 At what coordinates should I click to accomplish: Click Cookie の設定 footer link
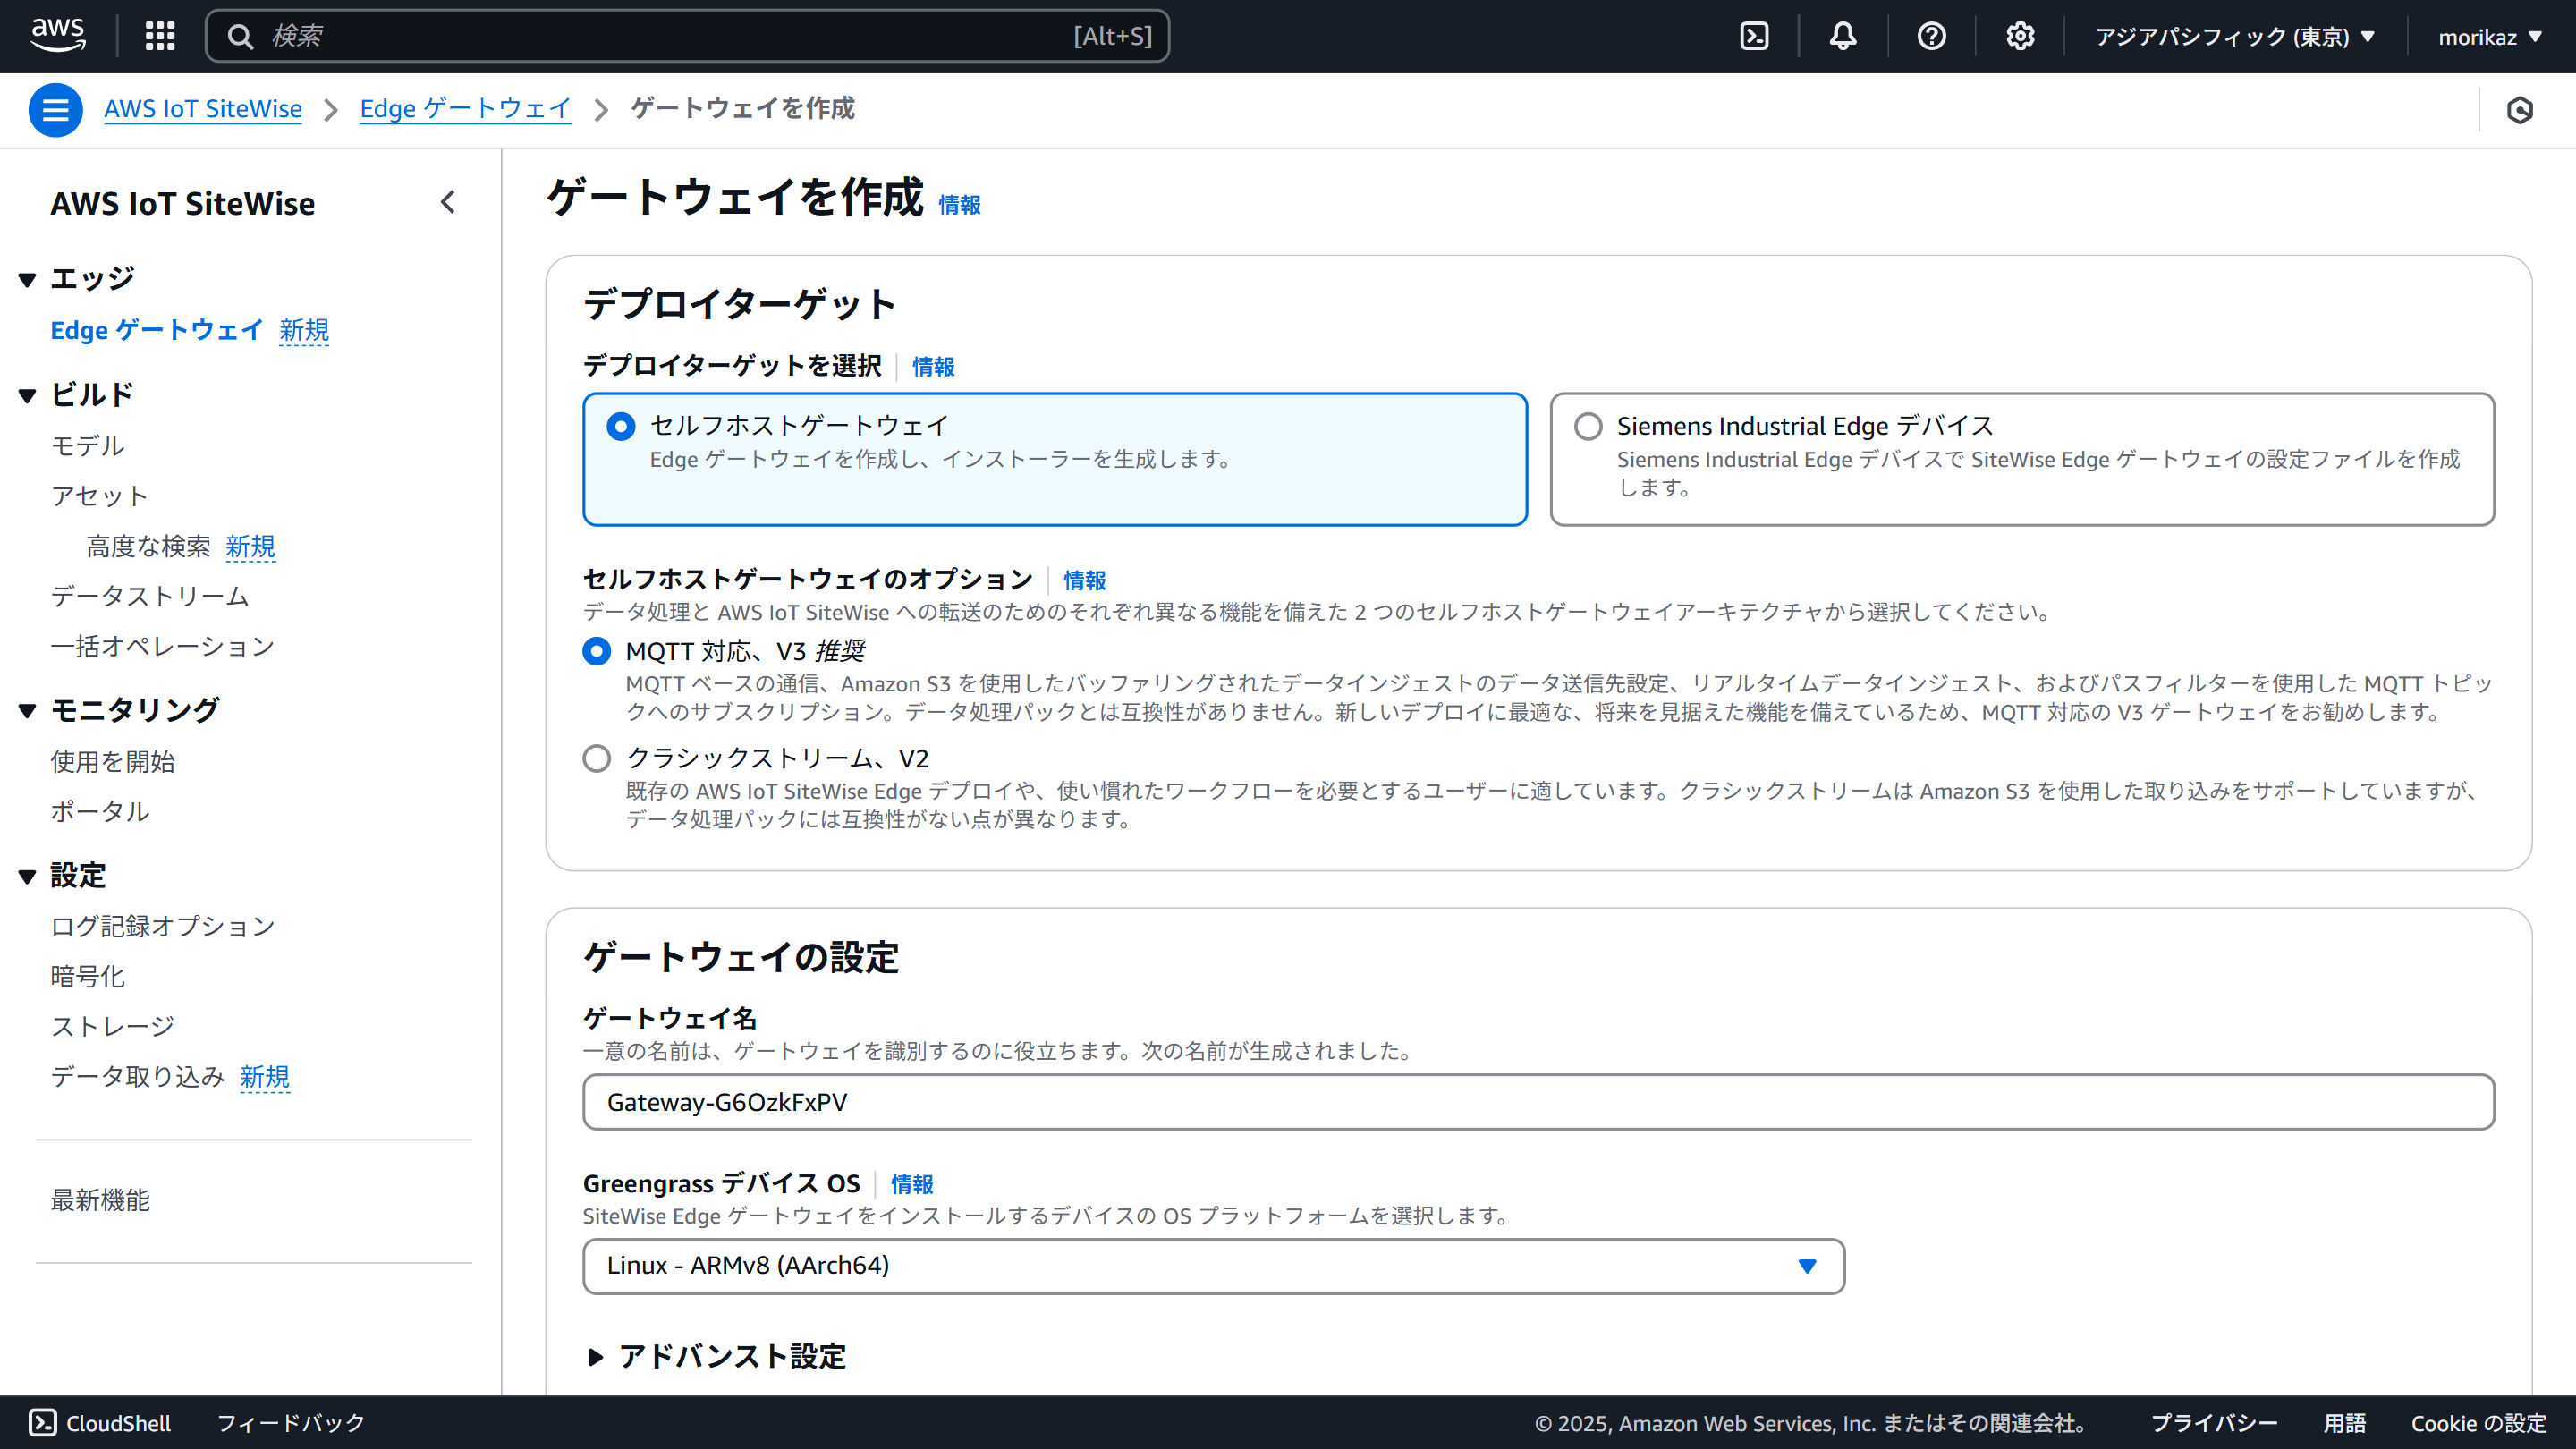point(2479,1422)
